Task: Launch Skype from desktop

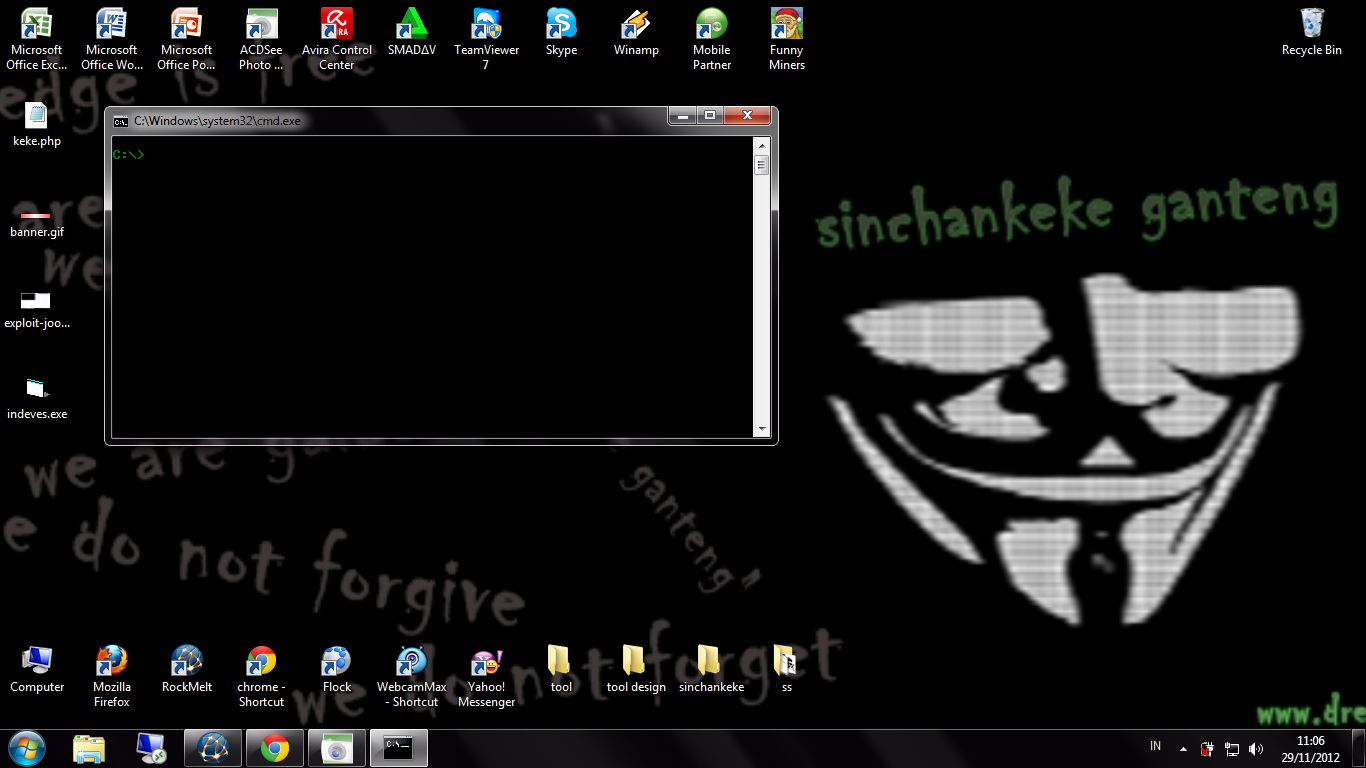Action: click(561, 31)
